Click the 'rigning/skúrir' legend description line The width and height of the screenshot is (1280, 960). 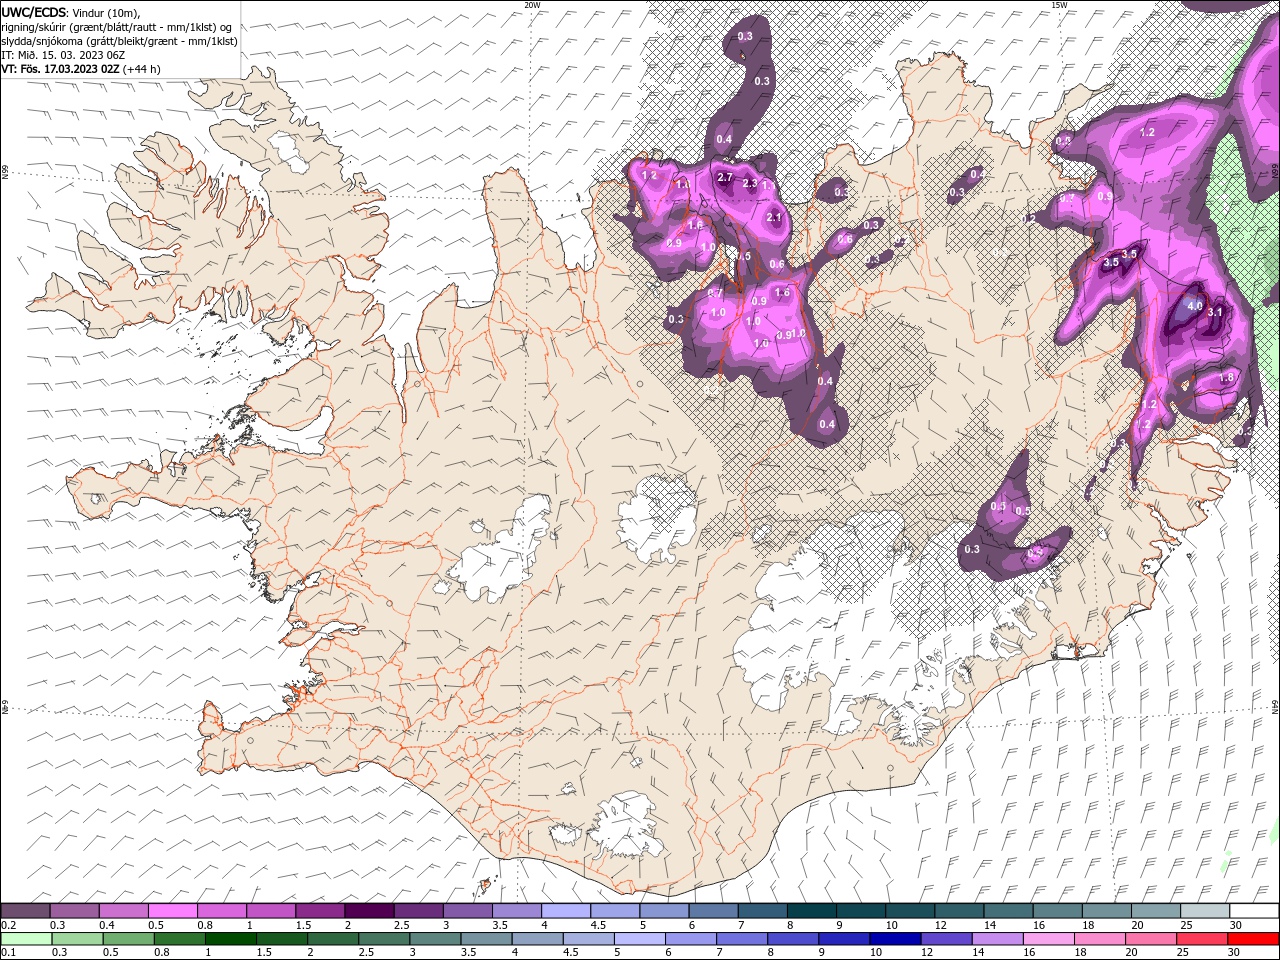pyautogui.click(x=117, y=27)
